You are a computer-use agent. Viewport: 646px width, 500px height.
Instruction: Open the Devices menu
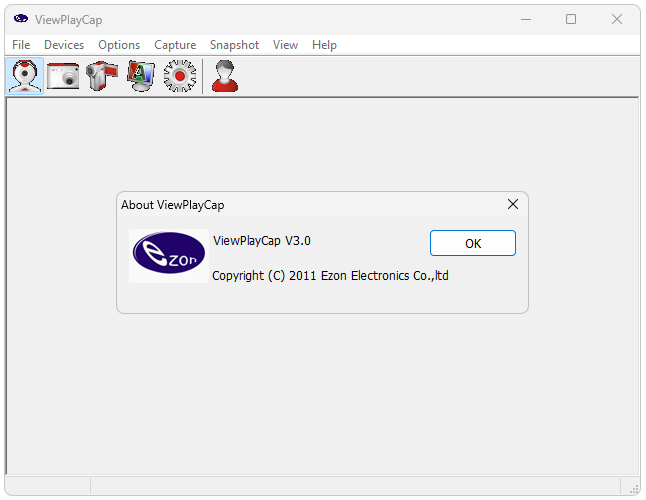tap(64, 44)
